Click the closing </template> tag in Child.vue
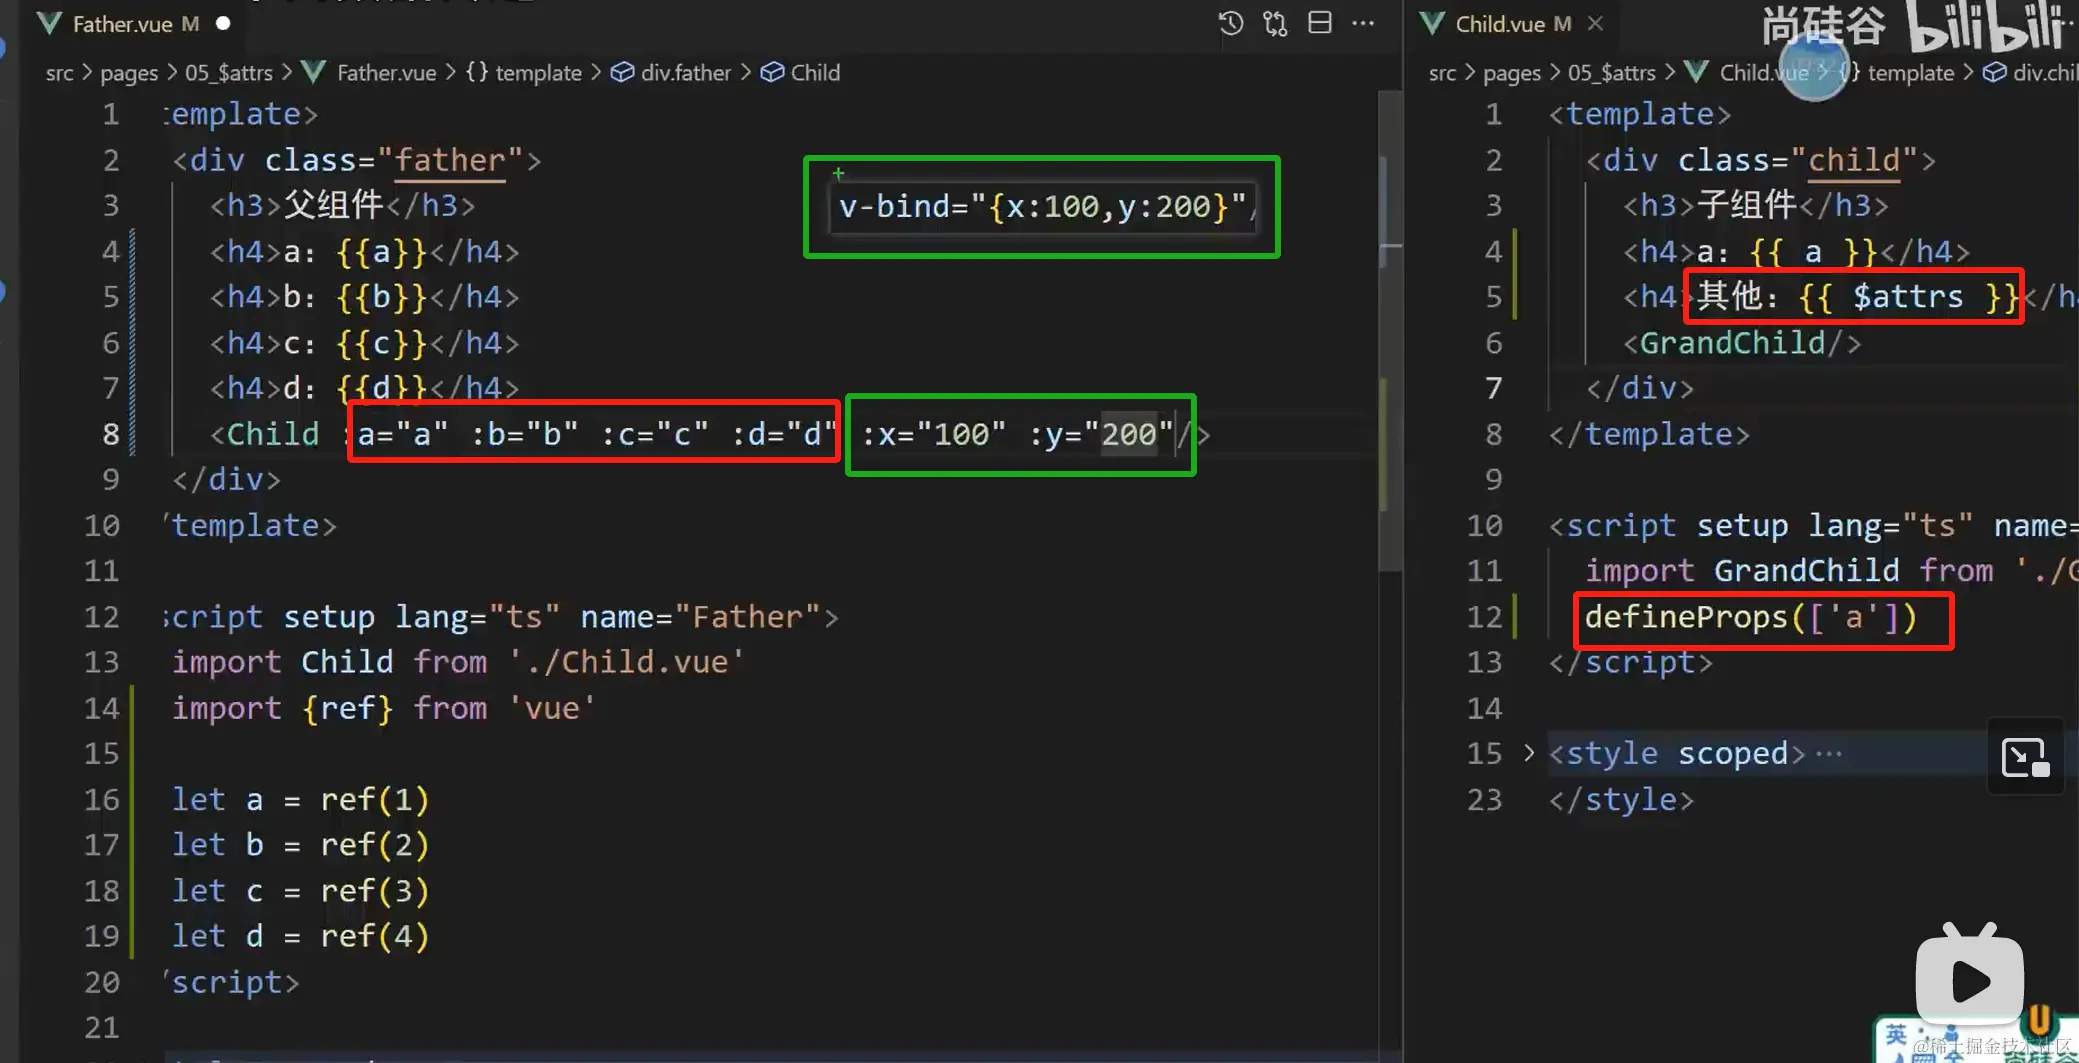Viewport: 2079px width, 1063px height. click(x=1649, y=434)
